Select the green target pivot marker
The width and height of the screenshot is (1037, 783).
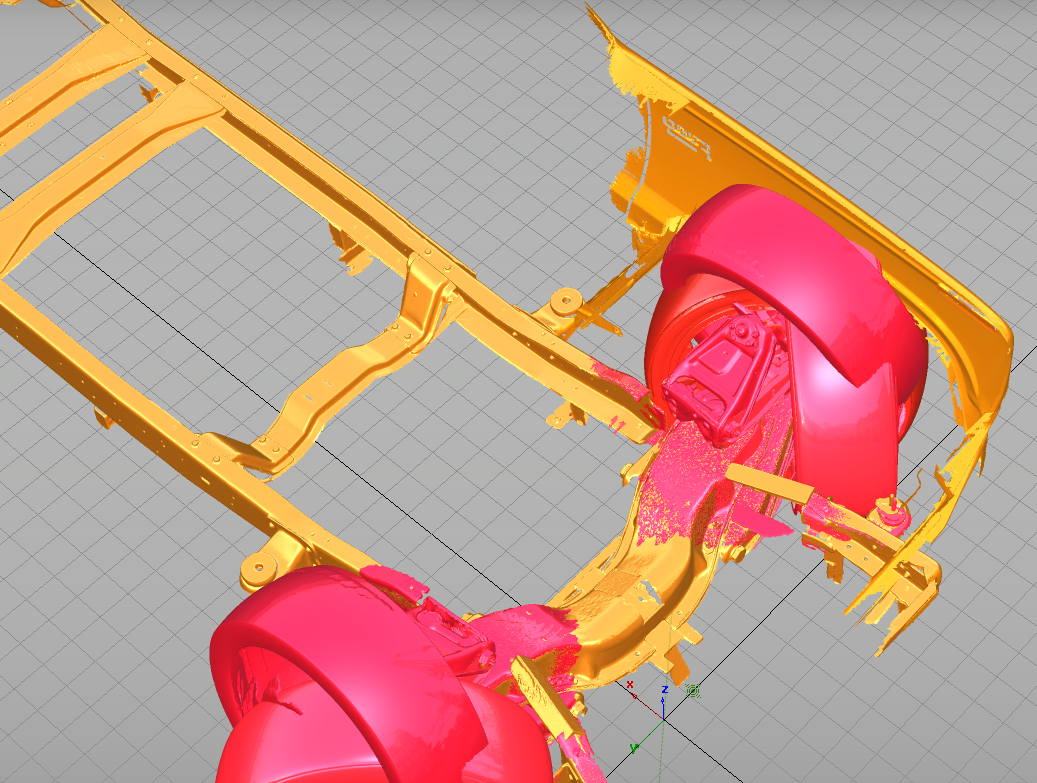[x=693, y=691]
